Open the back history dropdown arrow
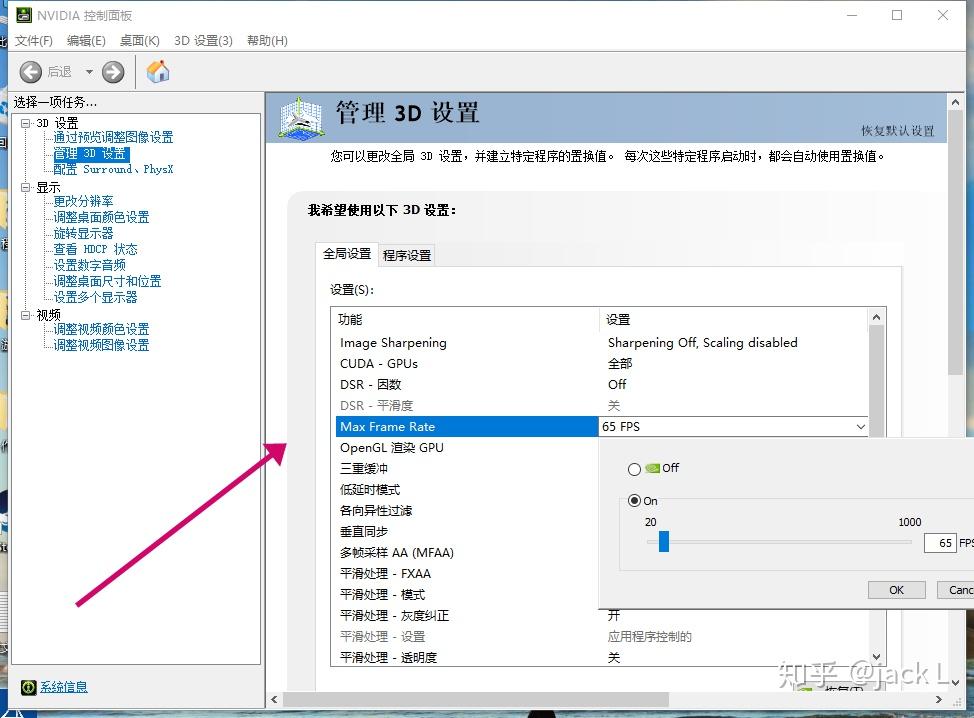 pos(89,72)
